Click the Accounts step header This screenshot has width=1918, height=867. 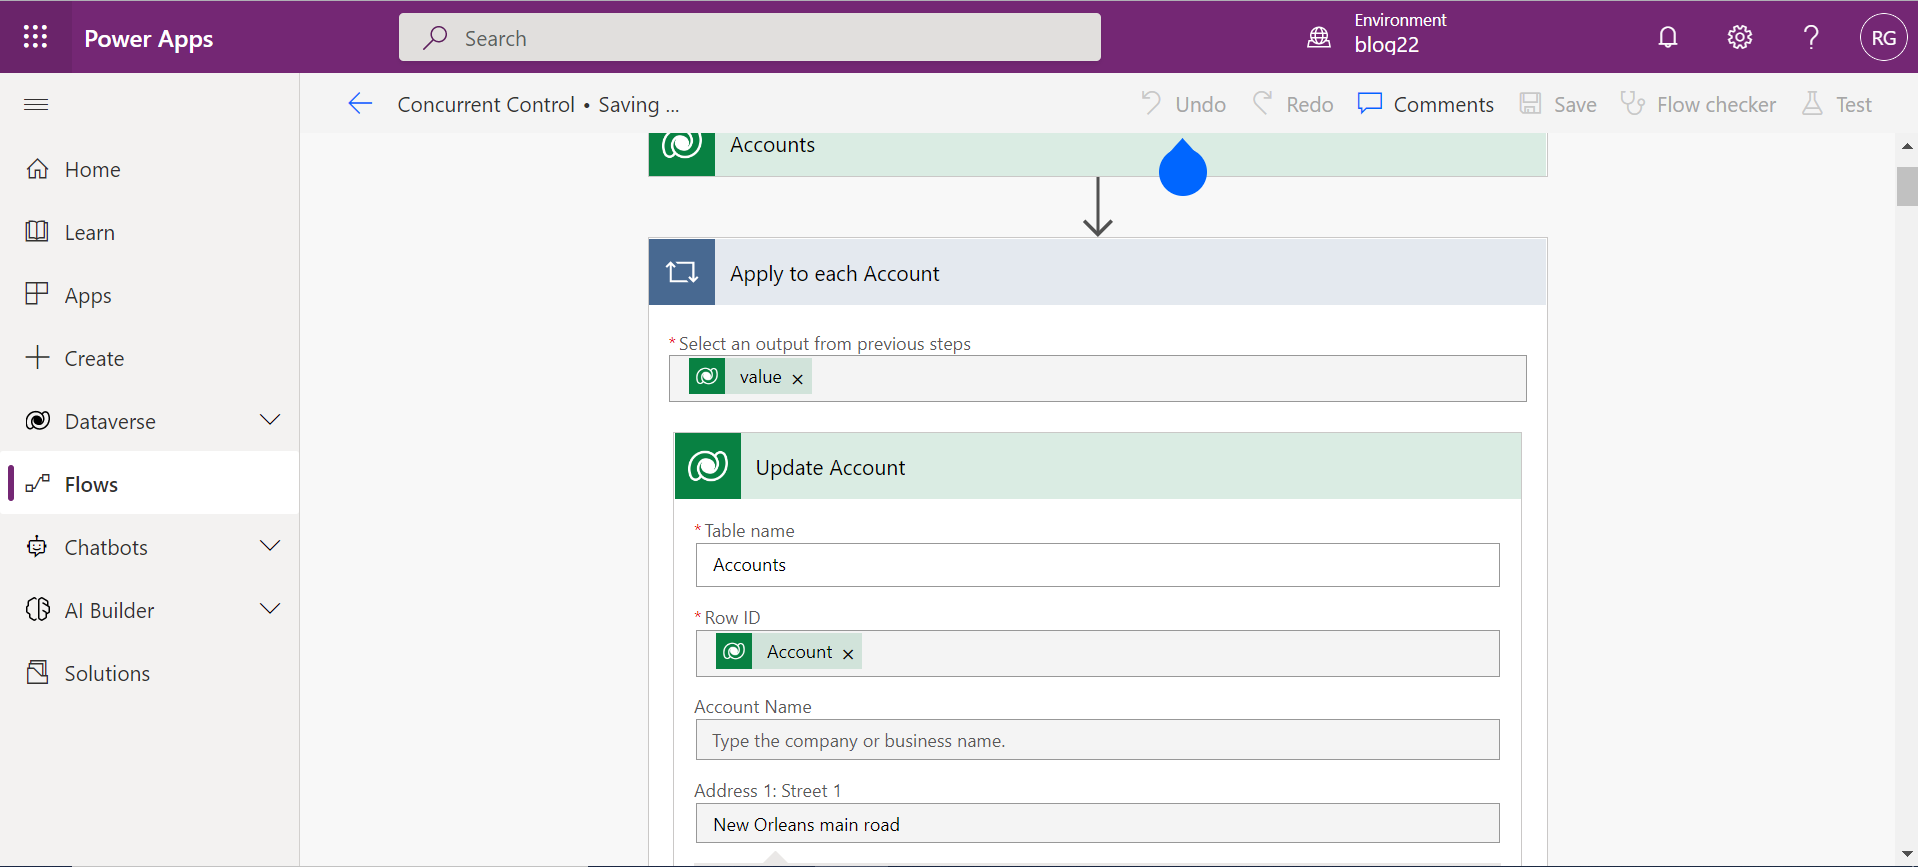pyautogui.click(x=1097, y=154)
